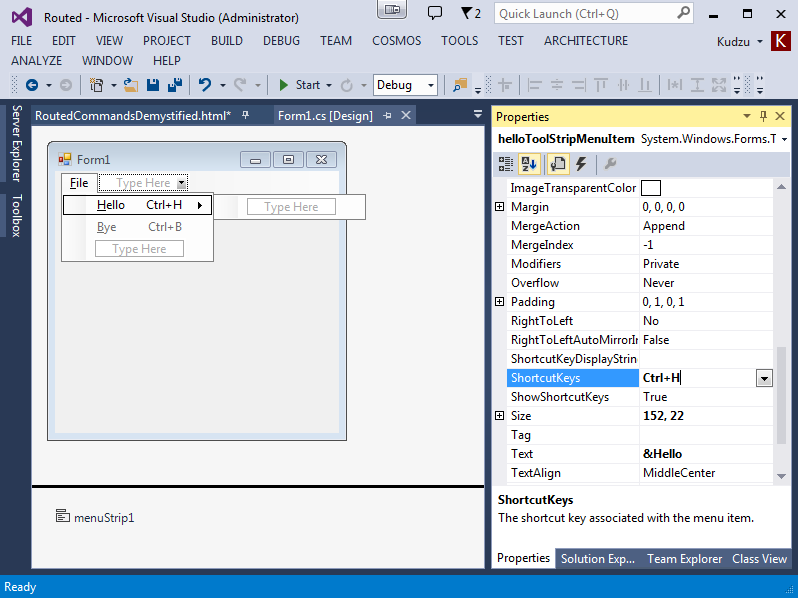Click the Undo toolbar icon
This screenshot has width=798, height=598.
[x=205, y=85]
